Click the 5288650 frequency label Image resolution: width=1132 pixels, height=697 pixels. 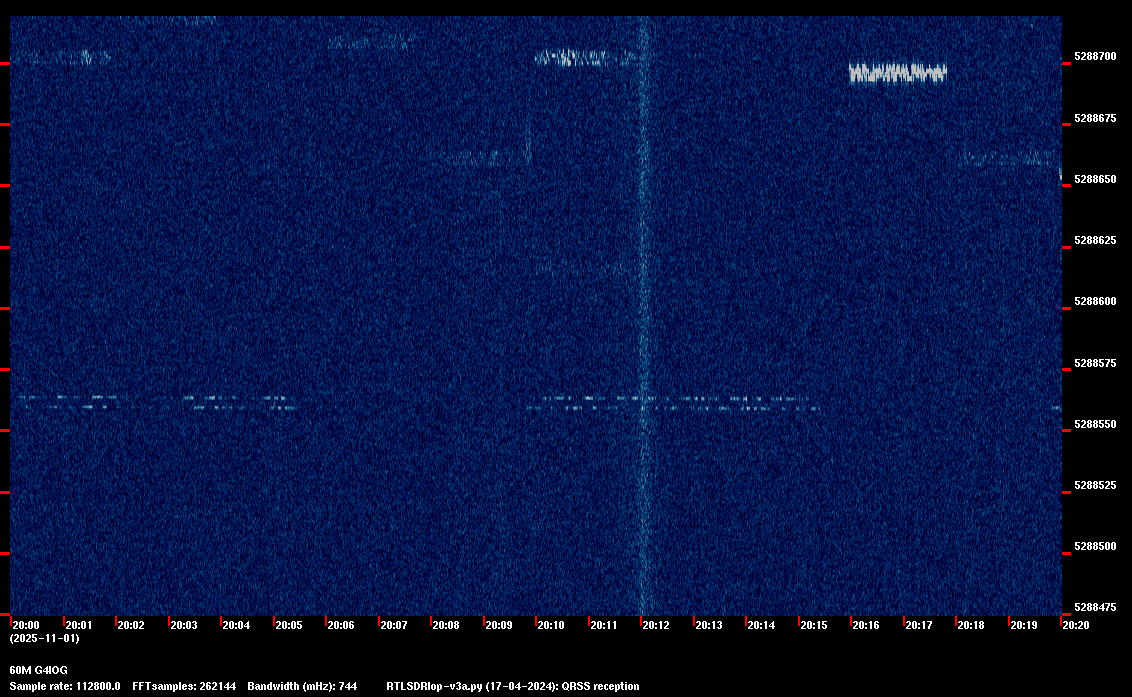click(x=1095, y=179)
